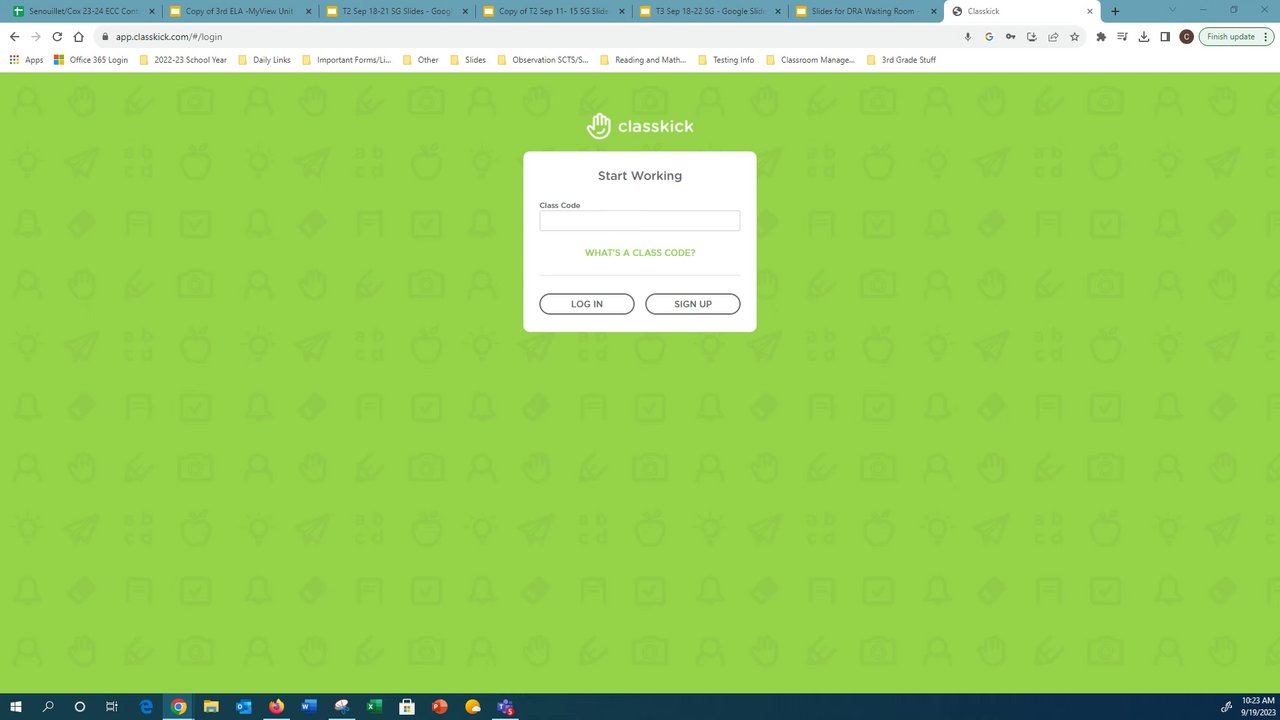
Task: Open File Explorer from taskbar
Action: [x=211, y=707]
